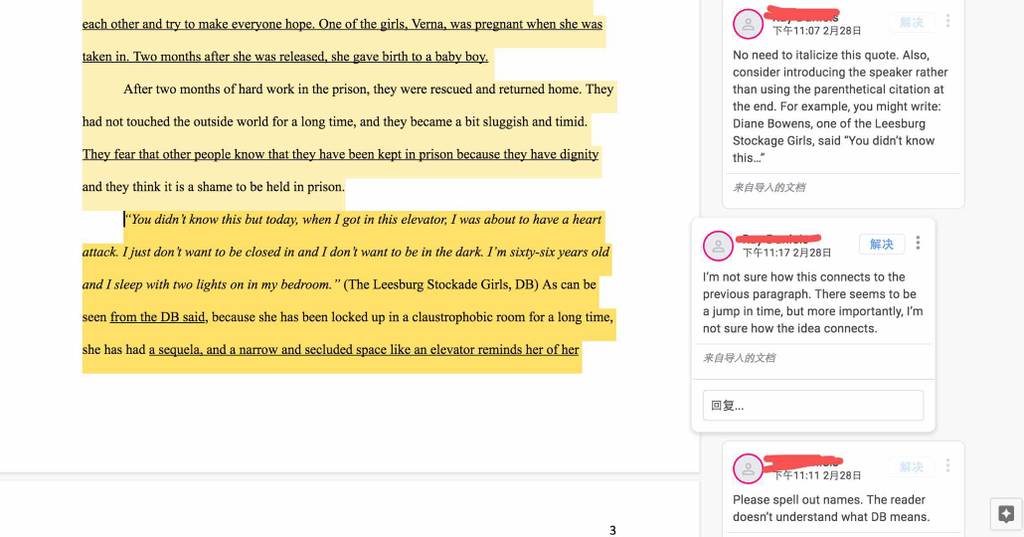The image size is (1024, 537).
Task: Click timestamp 下午11:07 2月28日
Action: (x=816, y=31)
